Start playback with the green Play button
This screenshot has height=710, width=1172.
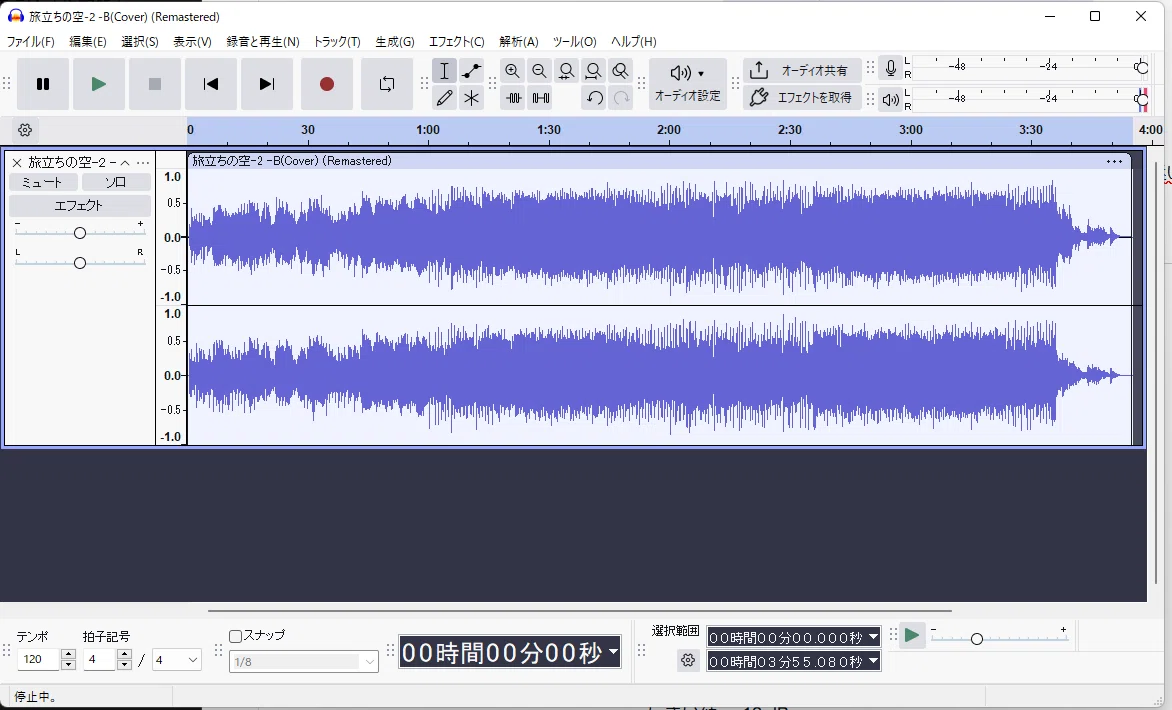pyautogui.click(x=99, y=84)
